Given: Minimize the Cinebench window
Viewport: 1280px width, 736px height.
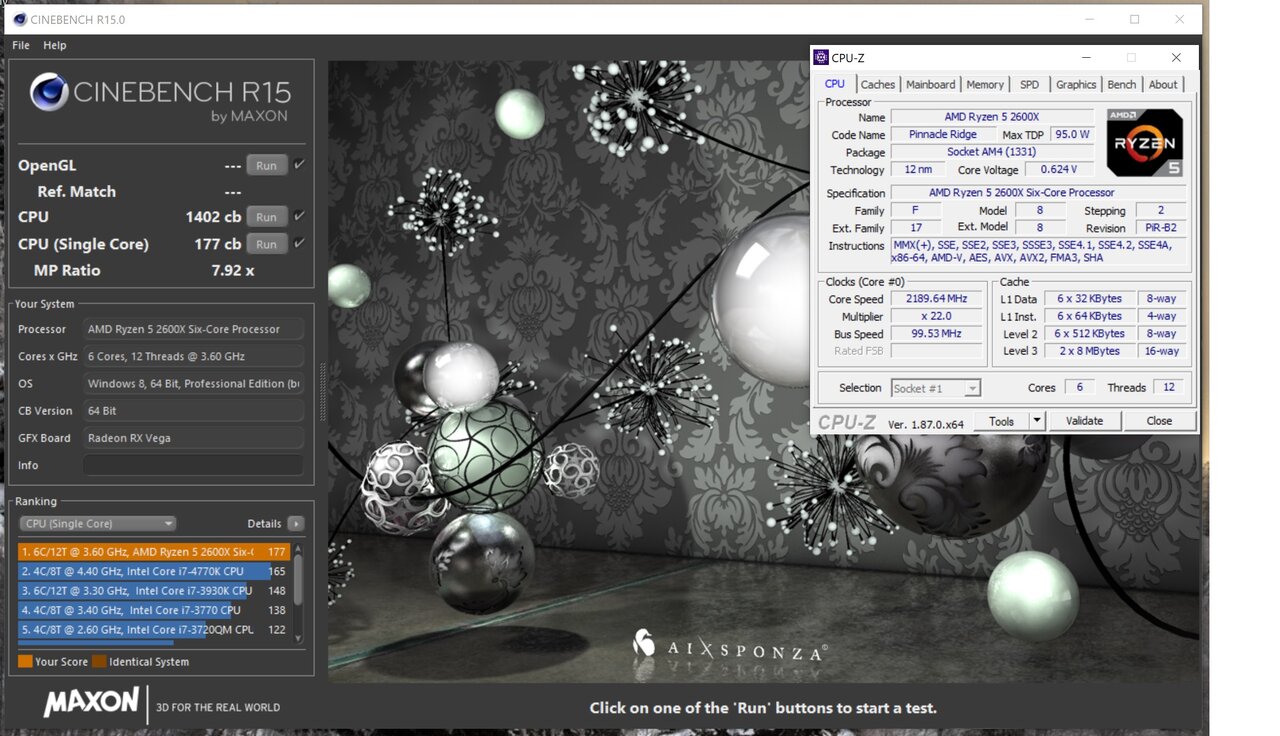Looking at the screenshot, I should coord(1088,20).
